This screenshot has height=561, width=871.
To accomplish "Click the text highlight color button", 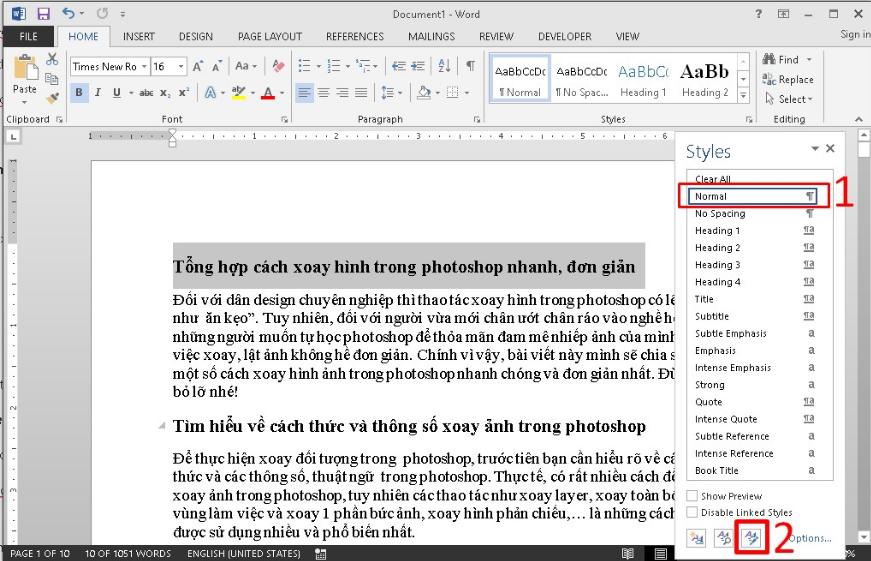I will pos(238,93).
